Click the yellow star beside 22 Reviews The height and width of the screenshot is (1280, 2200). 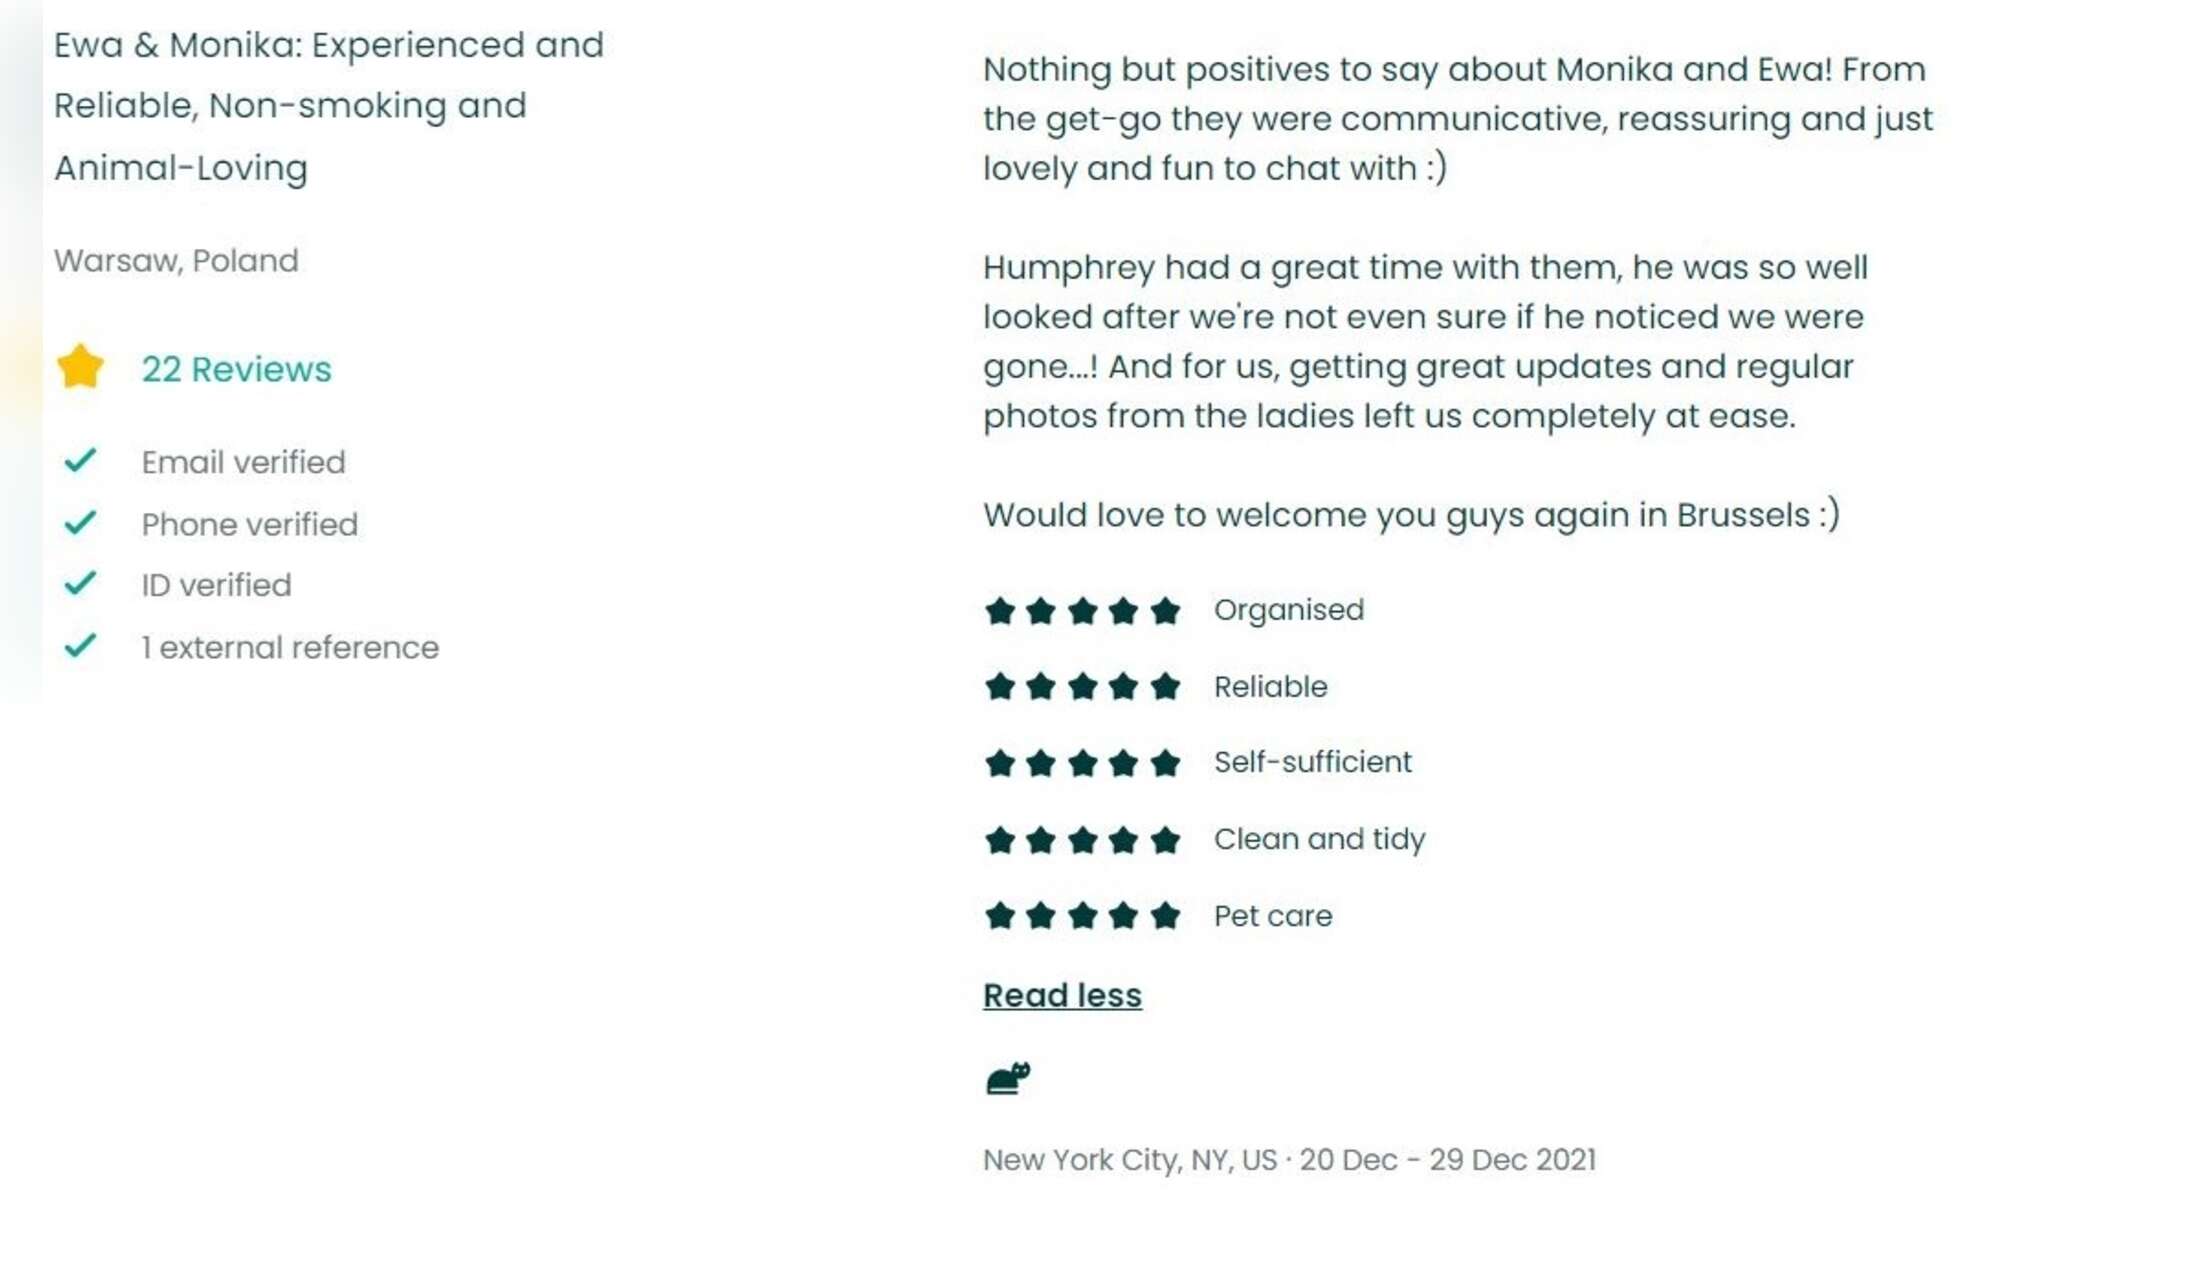pos(80,366)
